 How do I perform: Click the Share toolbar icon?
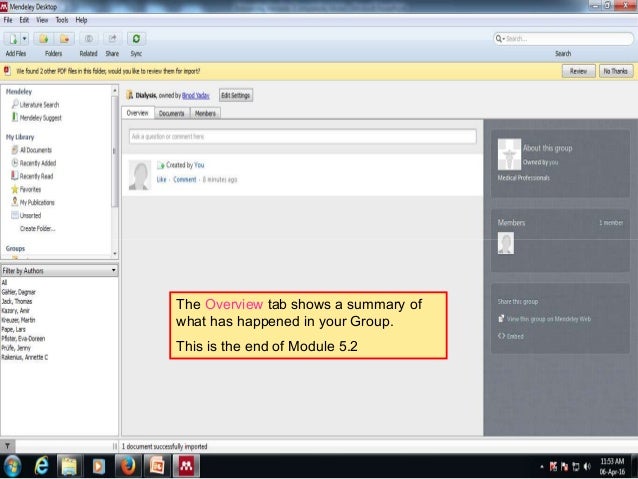(x=112, y=39)
